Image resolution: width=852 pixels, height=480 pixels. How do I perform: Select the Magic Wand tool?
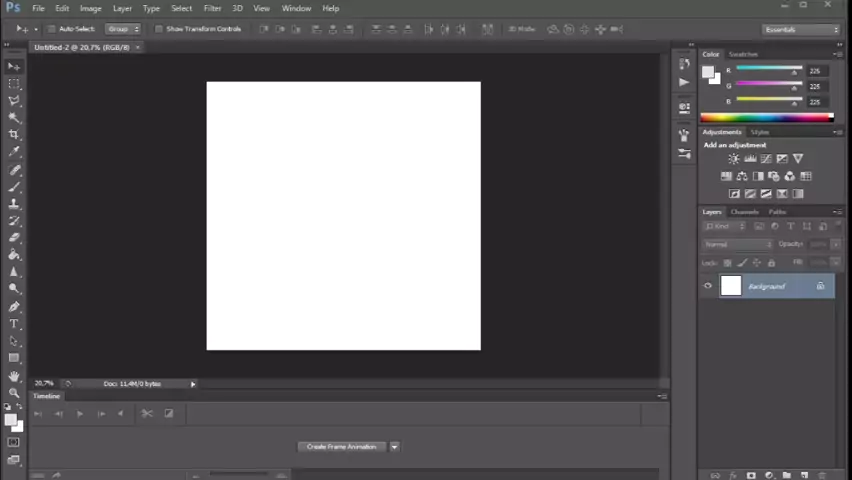point(14,117)
